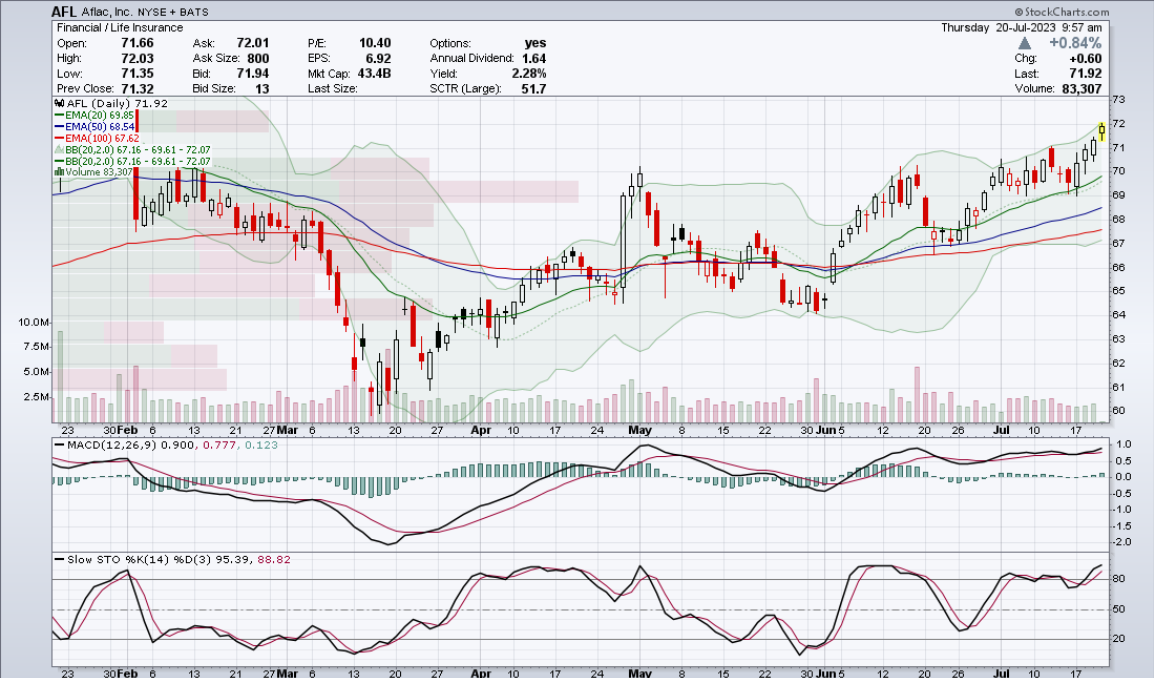Viewport: 1154px width, 678px height.
Task: Select the MACD signal value 0.777
Action: (218, 445)
